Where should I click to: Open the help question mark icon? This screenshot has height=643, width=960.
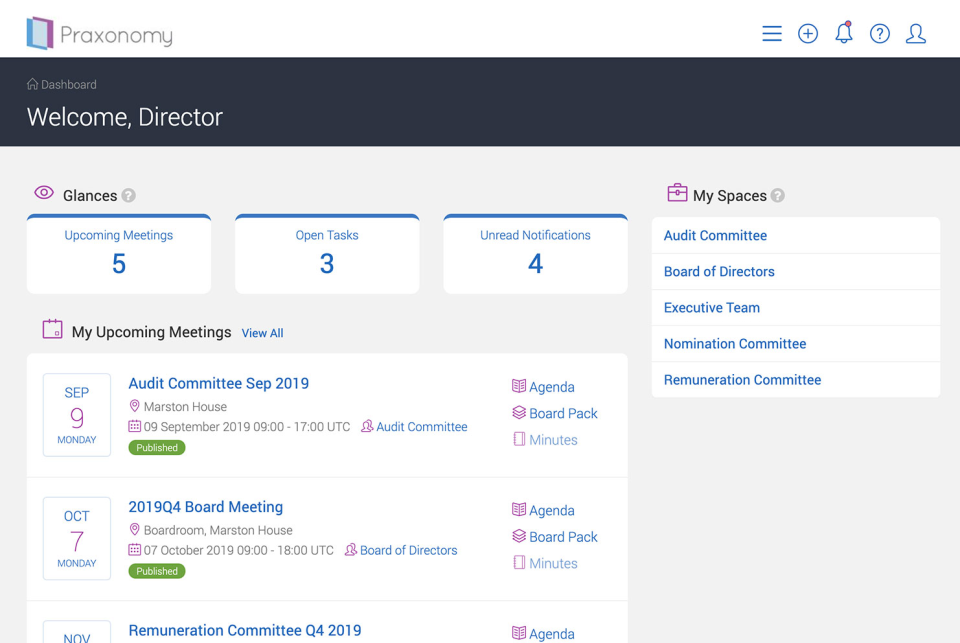point(879,33)
